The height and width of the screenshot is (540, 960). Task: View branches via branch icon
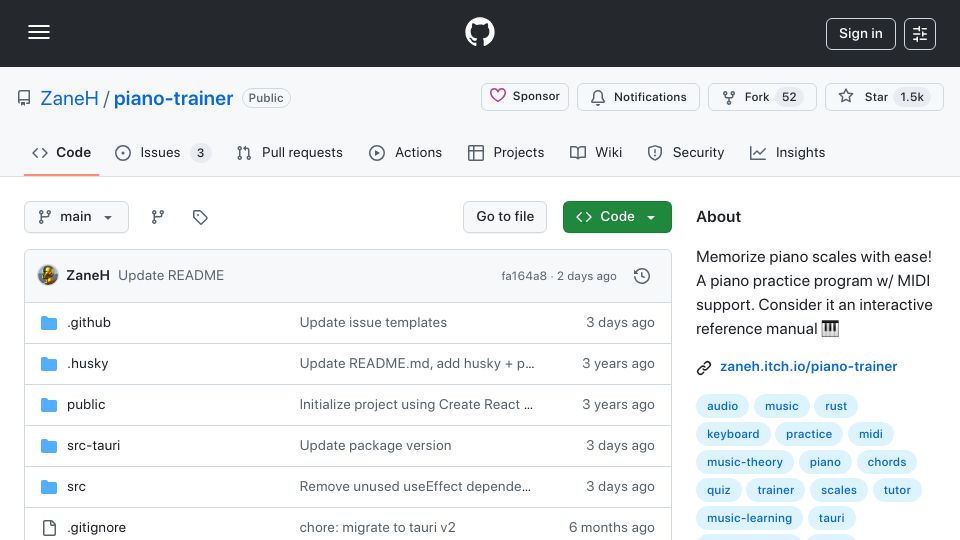pos(158,217)
